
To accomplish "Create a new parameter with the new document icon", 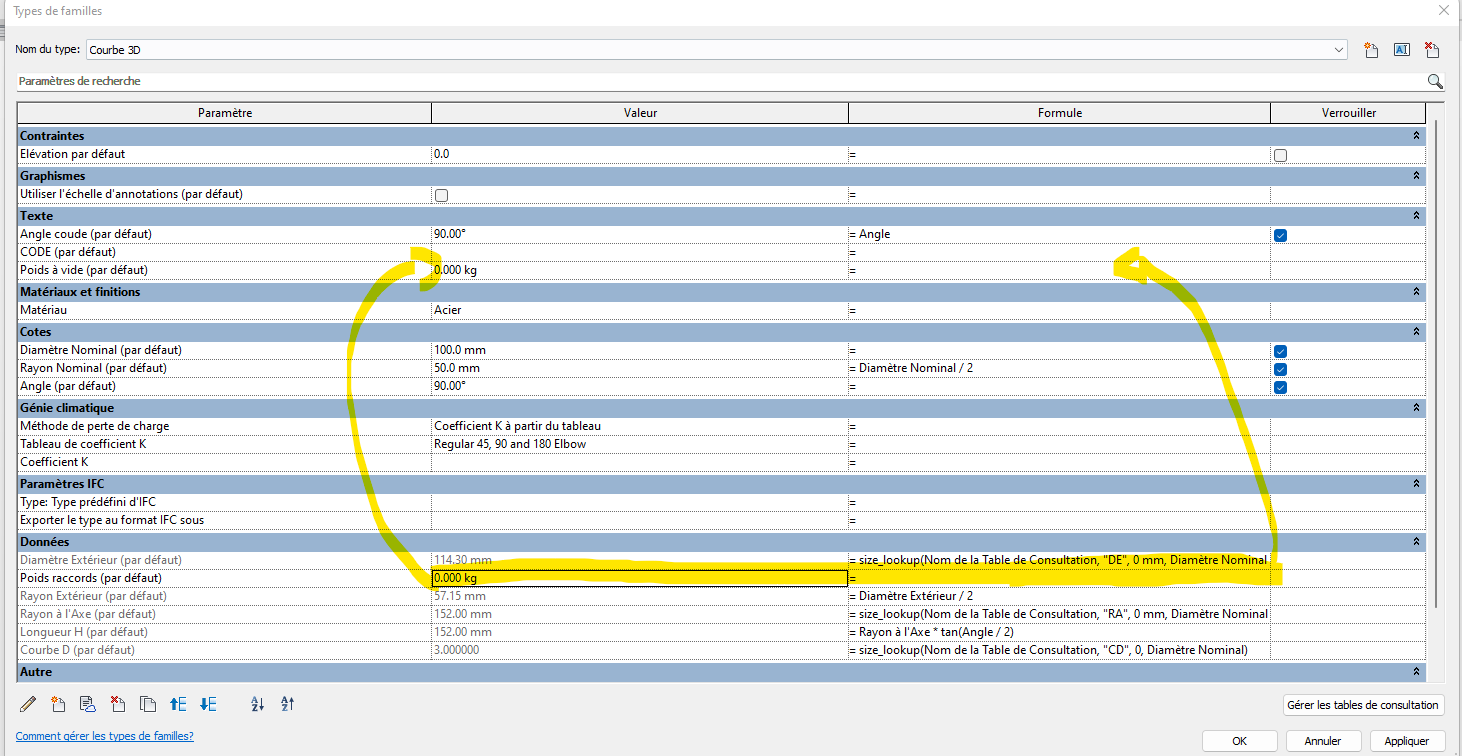I will pos(58,704).
